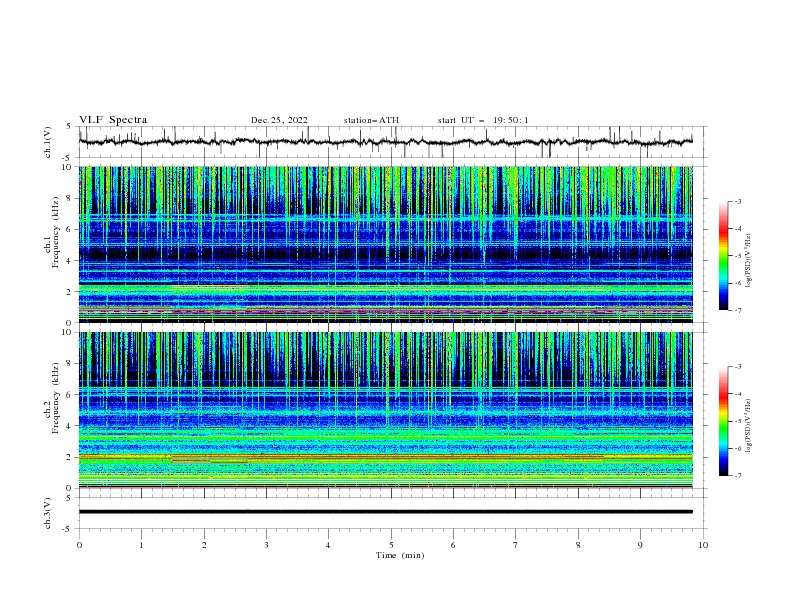Select the ch.1 "Frequency (kHz)" axis label
Screen dimensions: 792x612
pyautogui.click(x=56, y=233)
